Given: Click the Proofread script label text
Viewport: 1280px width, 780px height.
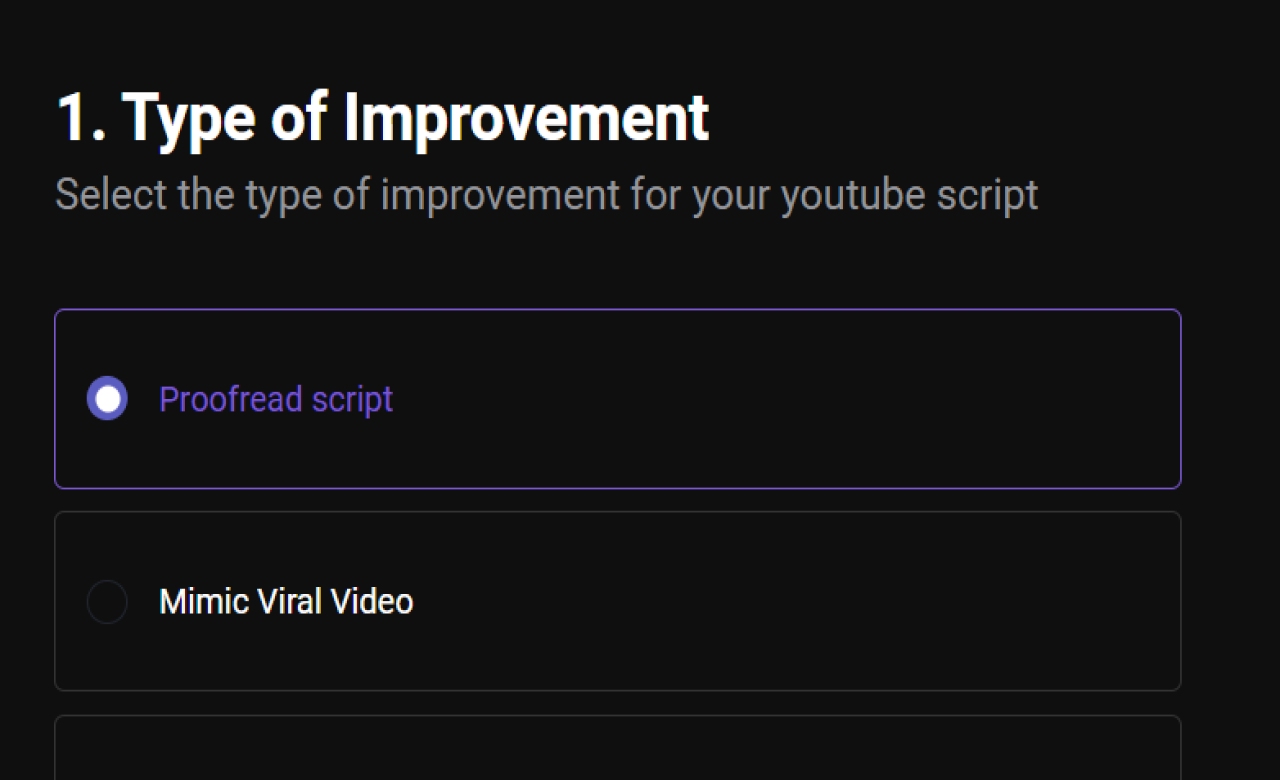Looking at the screenshot, I should click(275, 399).
